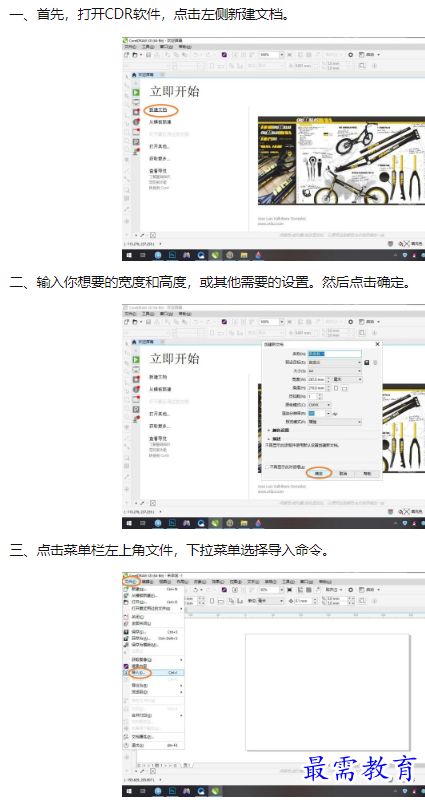Select the 欢迎屏幕 tab in step 1
The height and width of the screenshot is (800, 425).
tap(144, 74)
